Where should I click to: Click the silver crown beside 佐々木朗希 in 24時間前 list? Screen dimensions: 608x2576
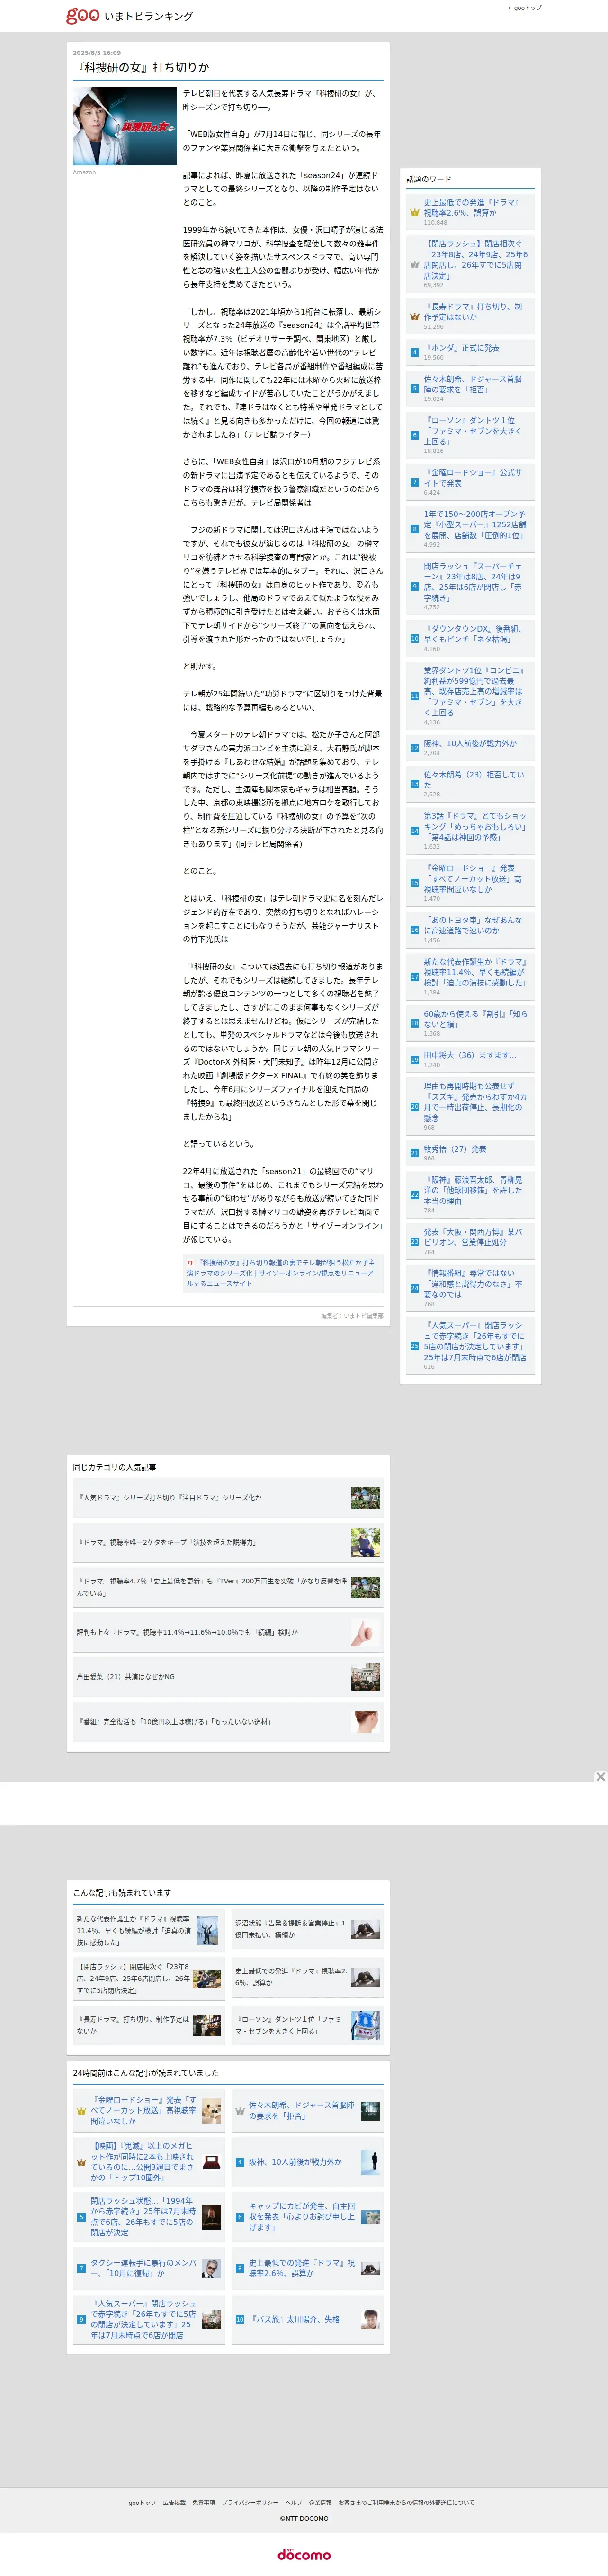pyautogui.click(x=240, y=2111)
